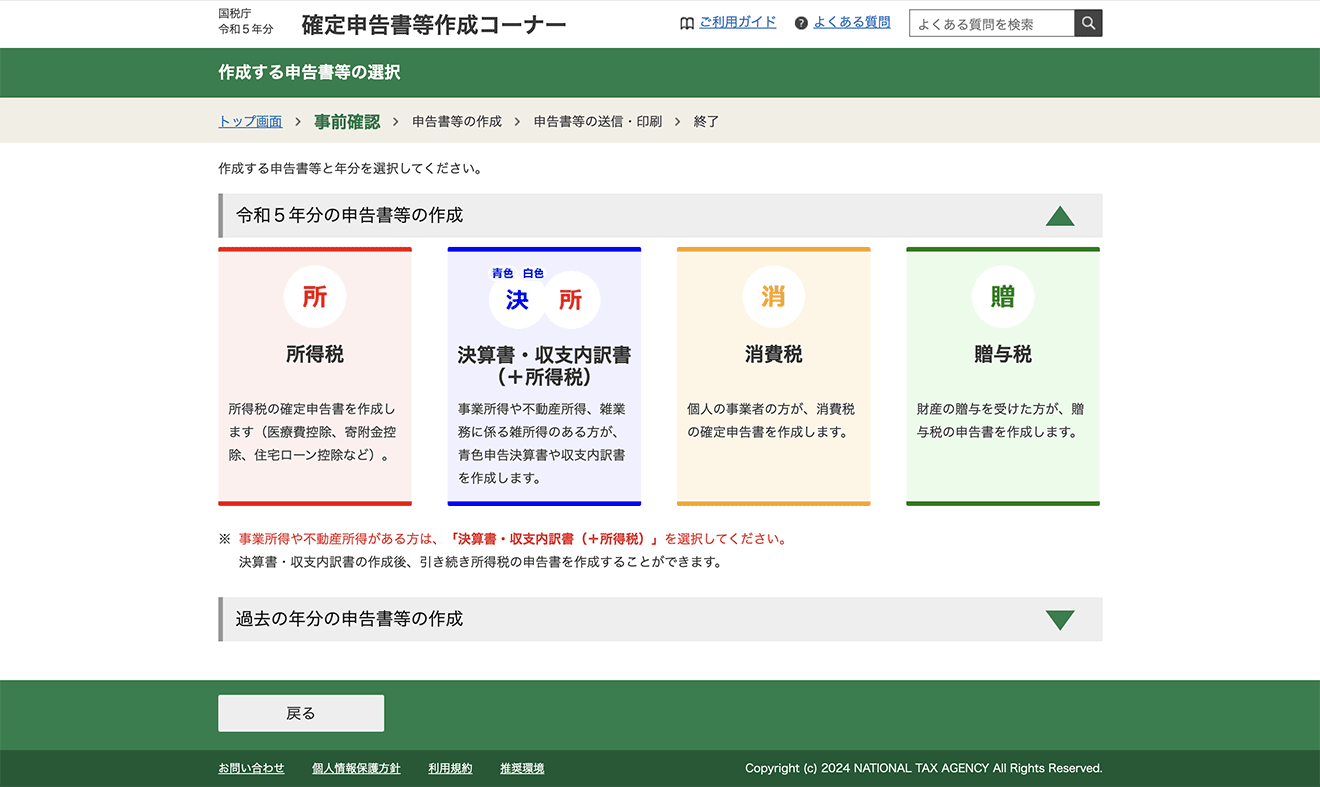1320x787 pixels.
Task: Open 推奨環境 footer link
Action: coord(522,768)
